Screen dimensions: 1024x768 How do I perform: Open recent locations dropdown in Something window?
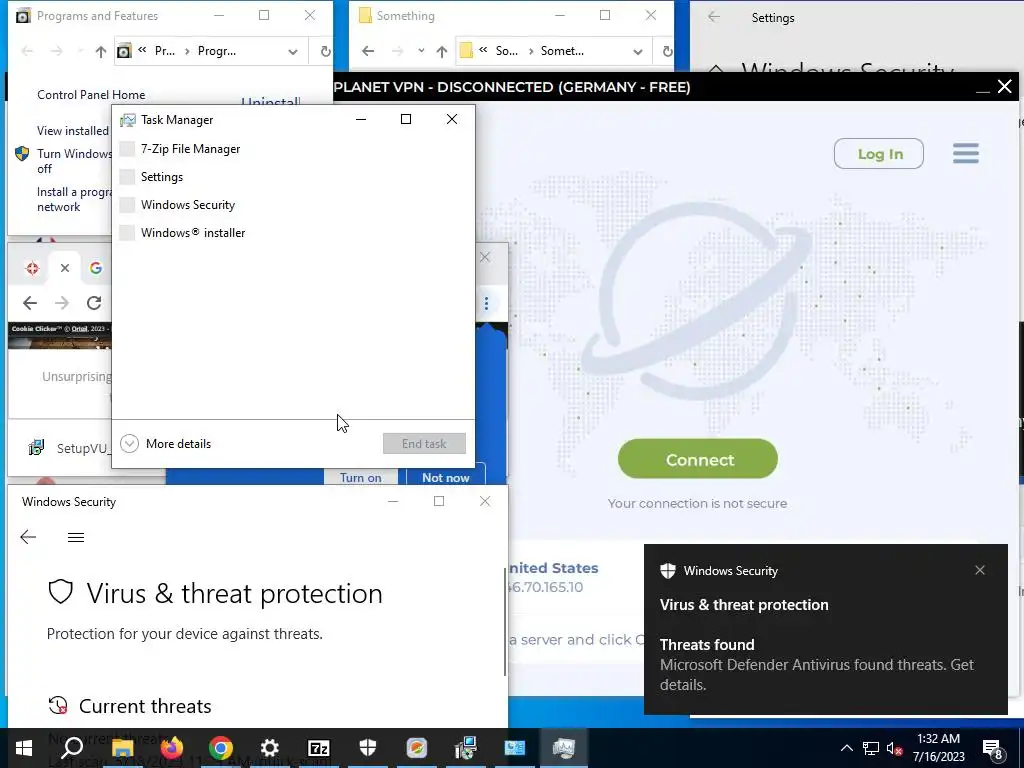(x=421, y=51)
